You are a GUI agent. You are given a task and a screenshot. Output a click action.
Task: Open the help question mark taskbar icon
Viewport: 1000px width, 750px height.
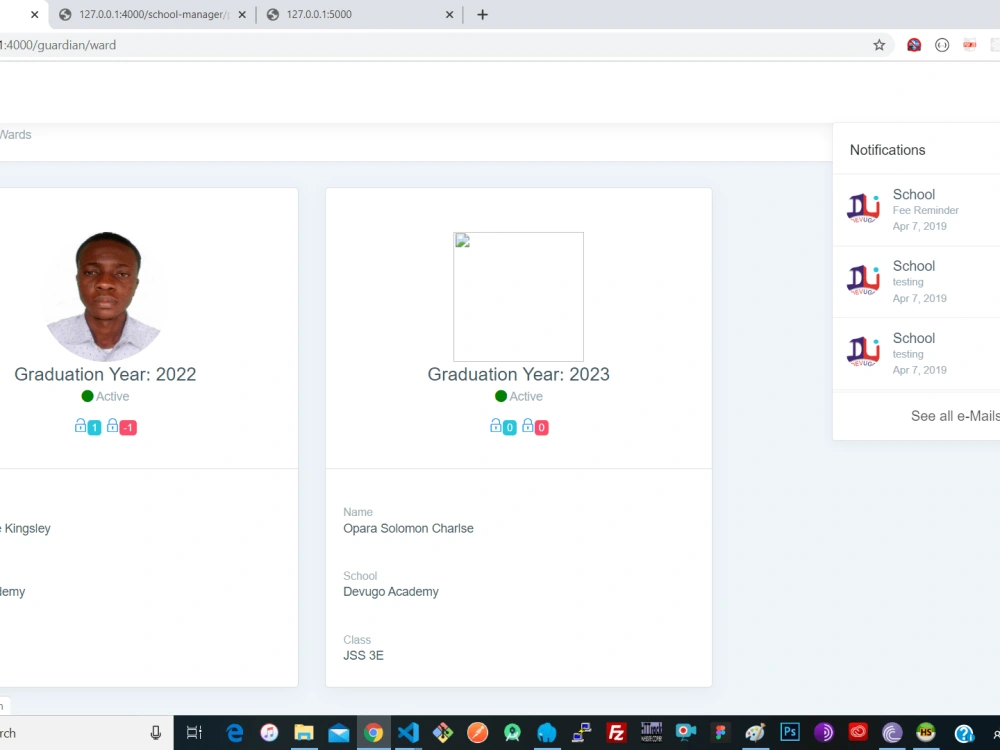(x=964, y=733)
